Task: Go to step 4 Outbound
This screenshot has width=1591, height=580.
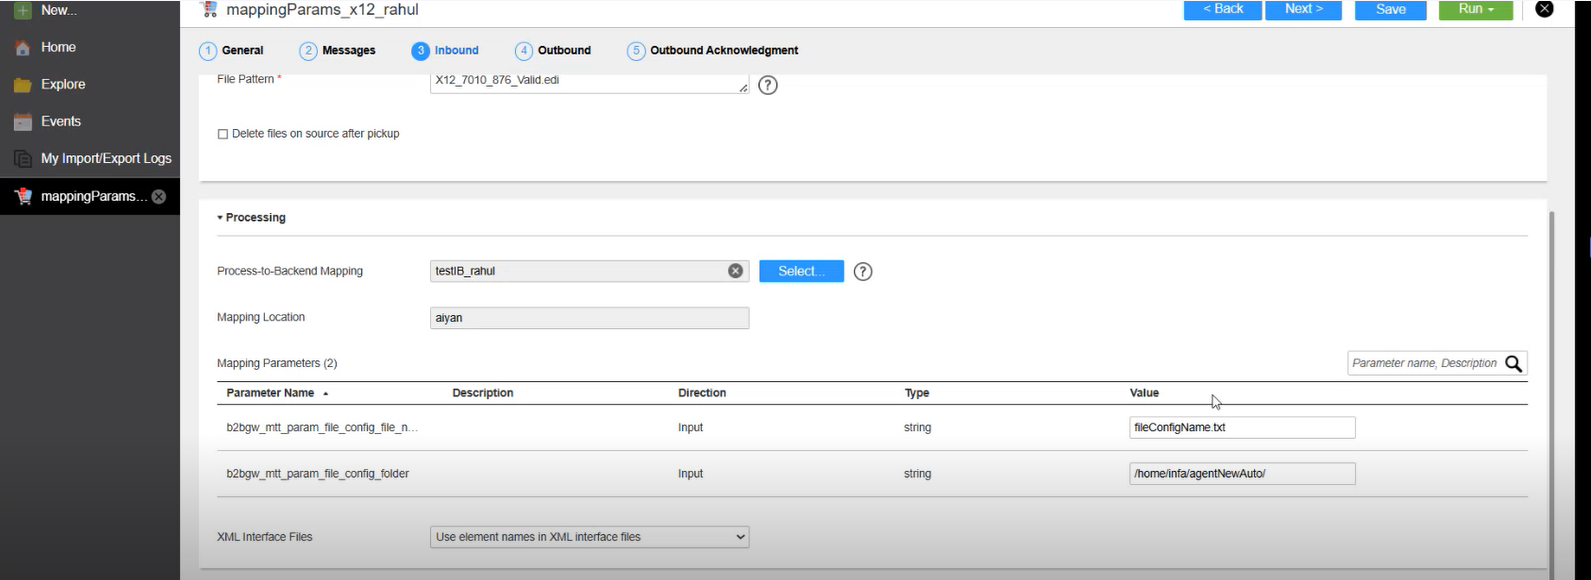Action: [553, 51]
